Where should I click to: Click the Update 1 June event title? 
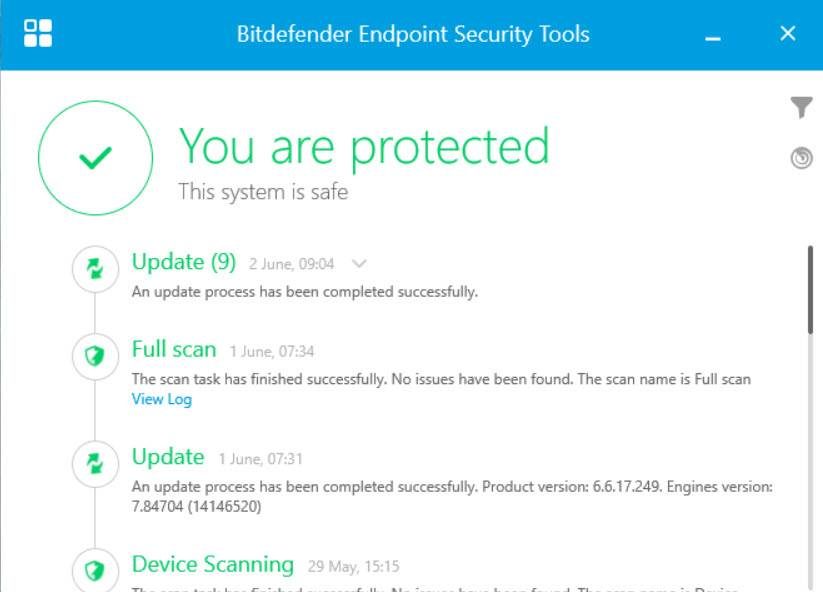(168, 457)
